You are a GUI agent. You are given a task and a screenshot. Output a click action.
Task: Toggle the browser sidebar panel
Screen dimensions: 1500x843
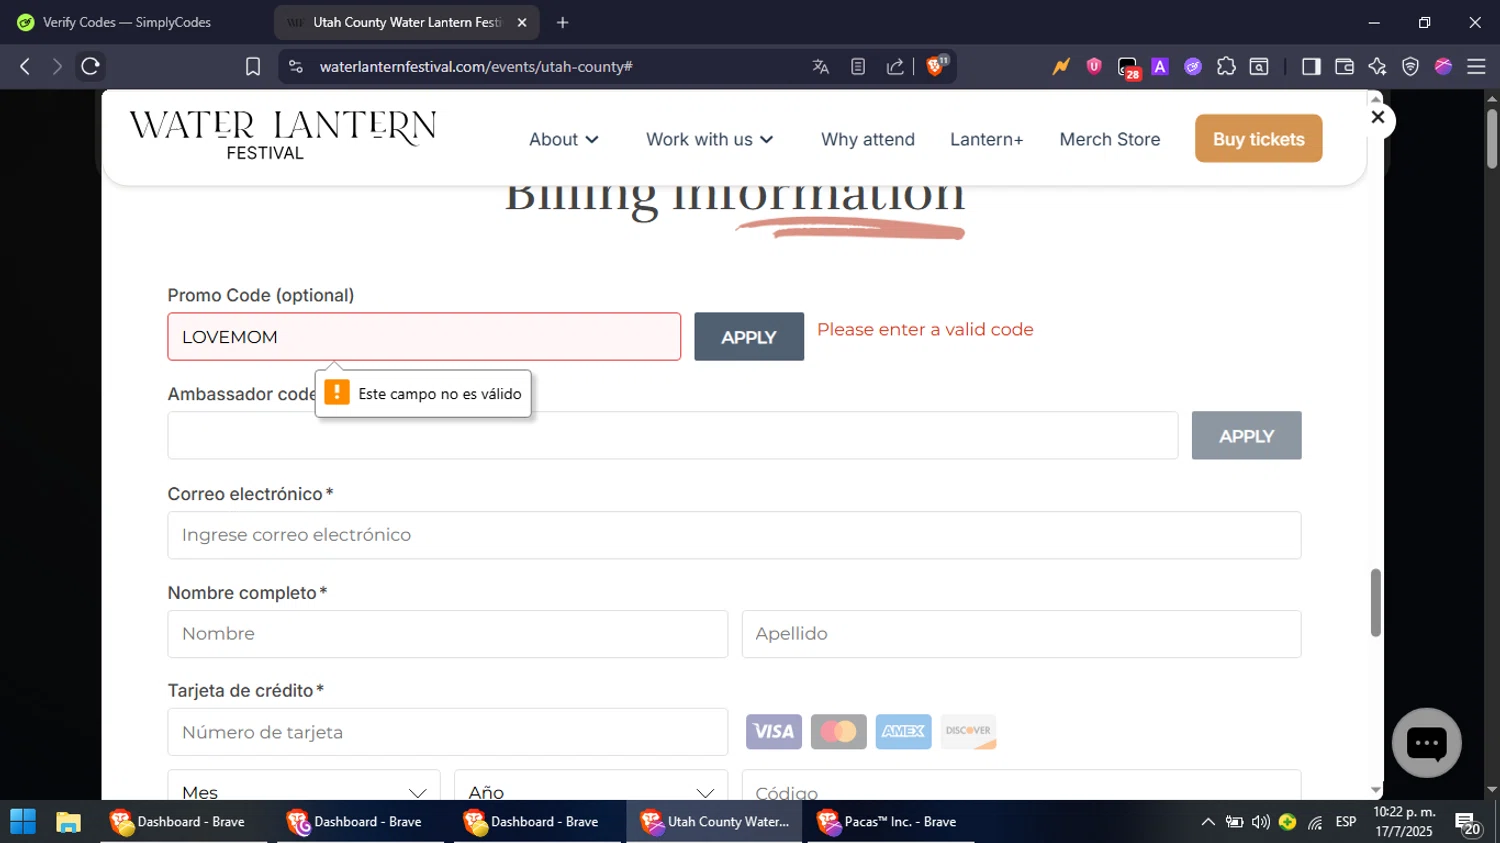click(x=1311, y=67)
